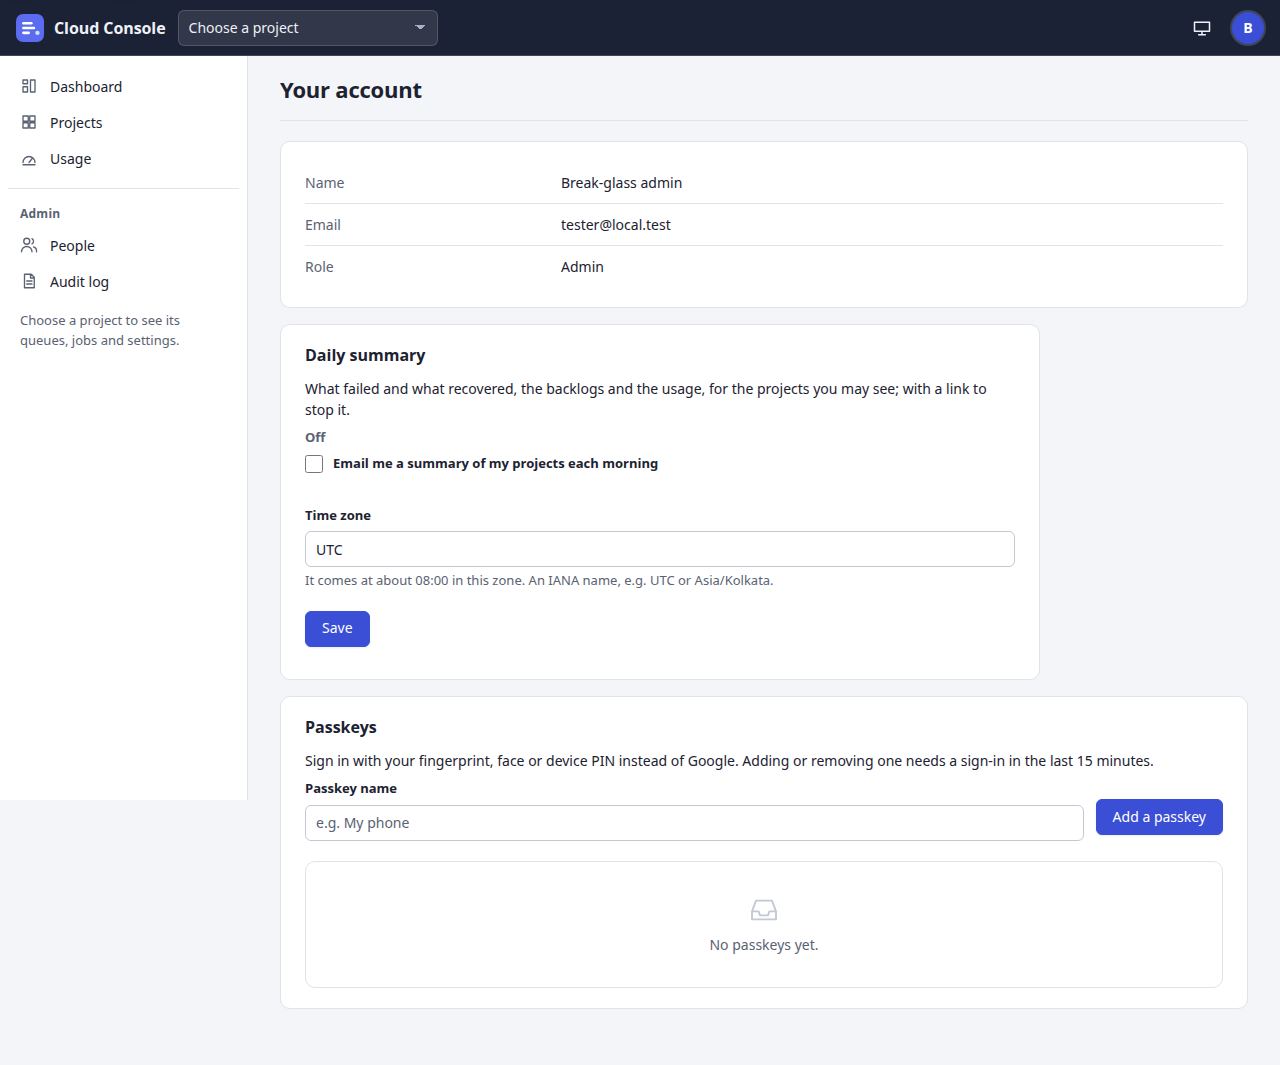
Task: Click the empty passkeys inbox icon
Action: [764, 910]
